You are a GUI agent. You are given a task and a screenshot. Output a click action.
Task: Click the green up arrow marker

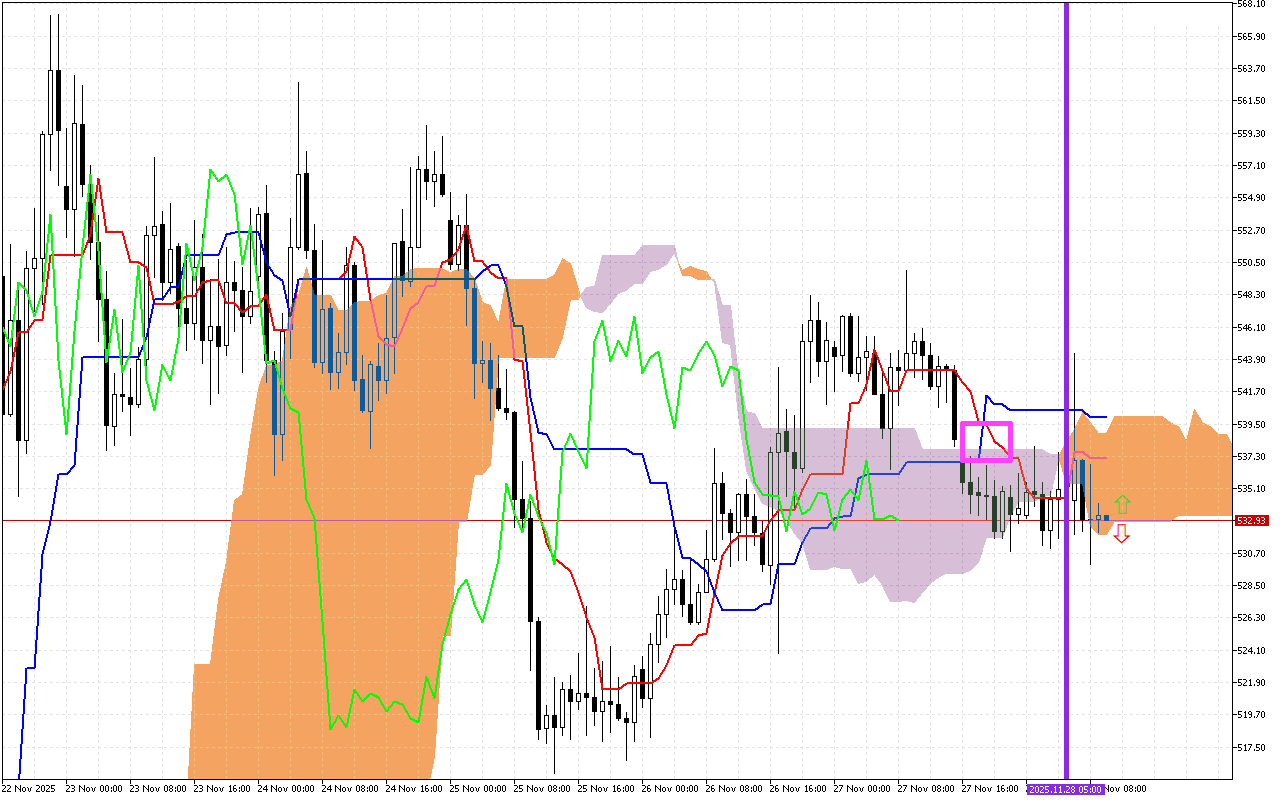1122,504
